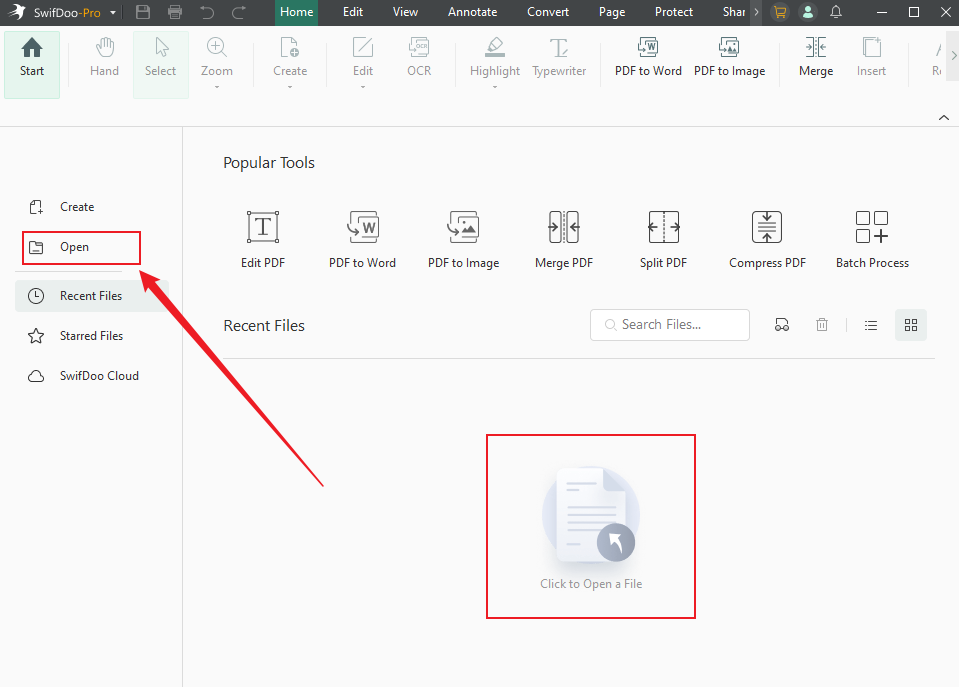This screenshot has height=687, width=959.
Task: Click the Merge ribbon button
Action: click(x=815, y=57)
